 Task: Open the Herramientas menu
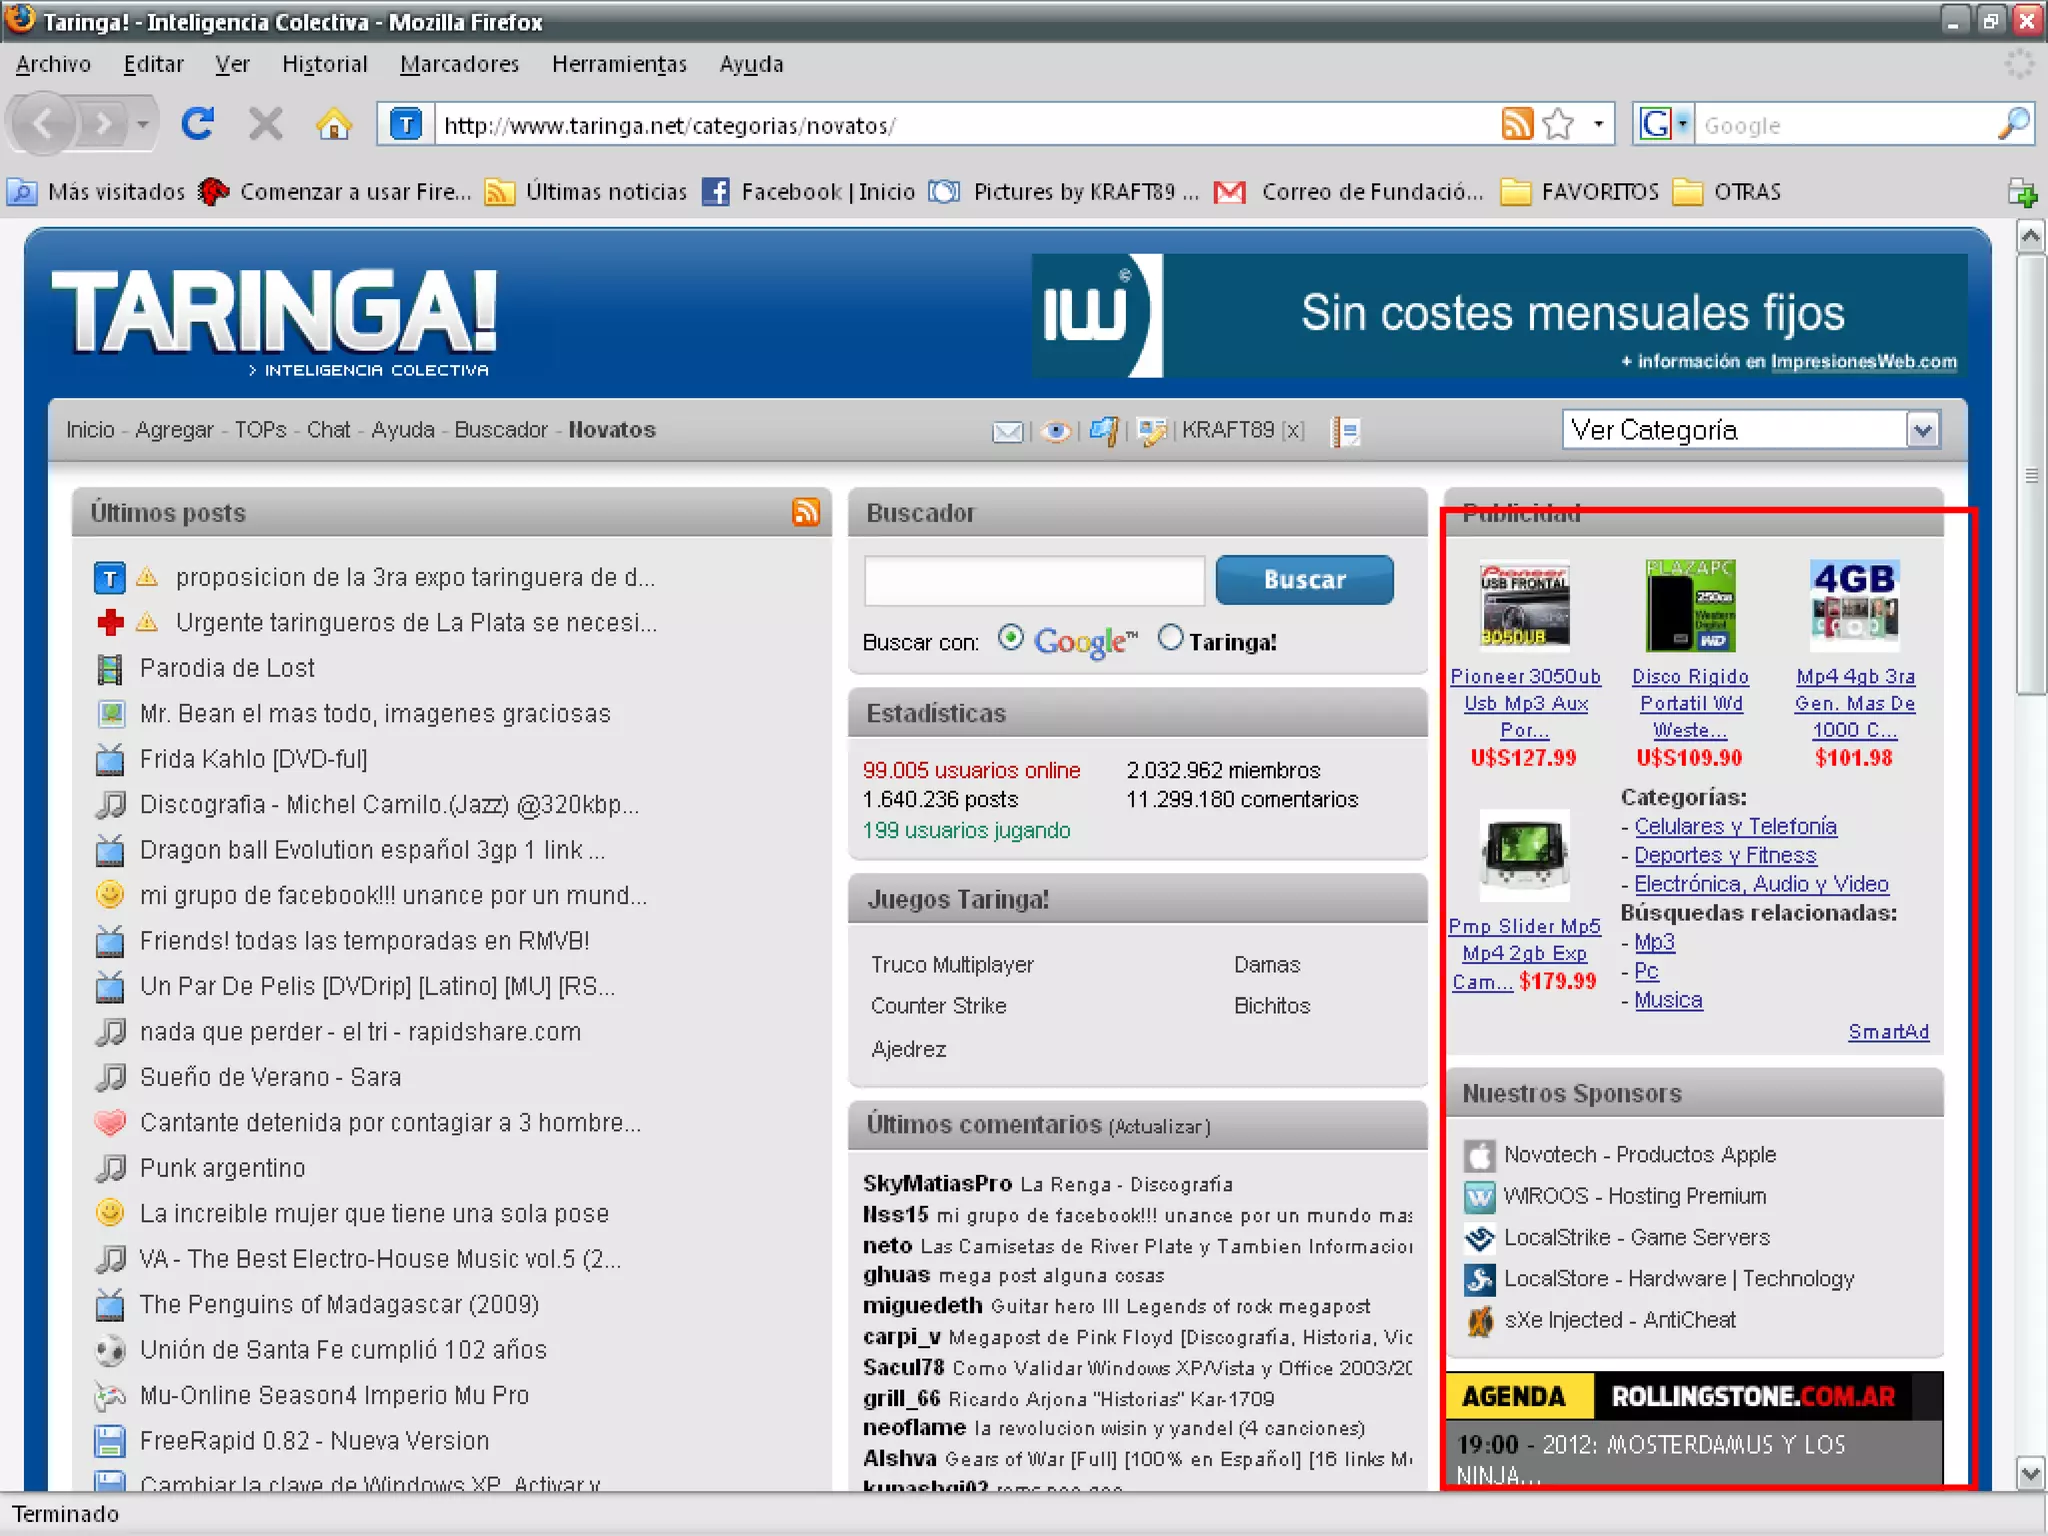(618, 64)
